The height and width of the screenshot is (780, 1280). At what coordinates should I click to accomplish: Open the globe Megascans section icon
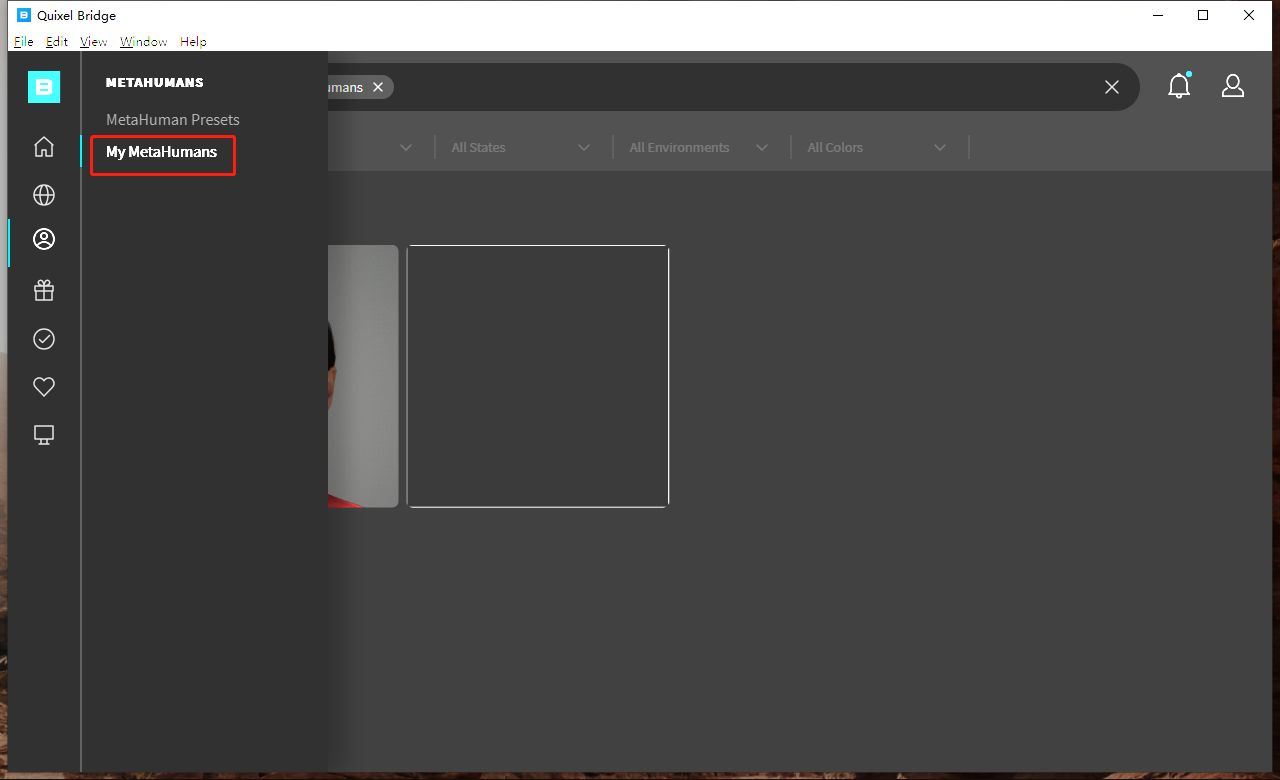[44, 195]
